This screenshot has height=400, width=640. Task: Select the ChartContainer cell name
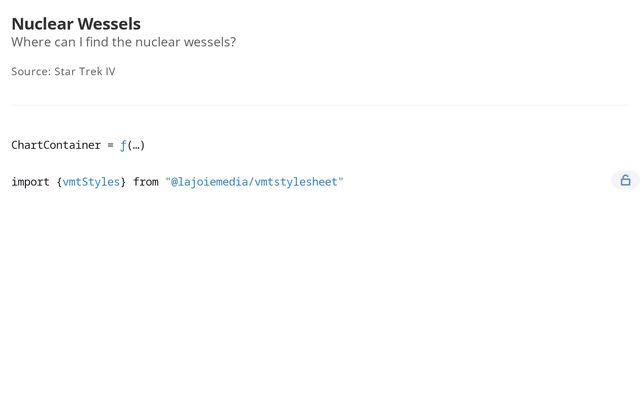tap(56, 145)
